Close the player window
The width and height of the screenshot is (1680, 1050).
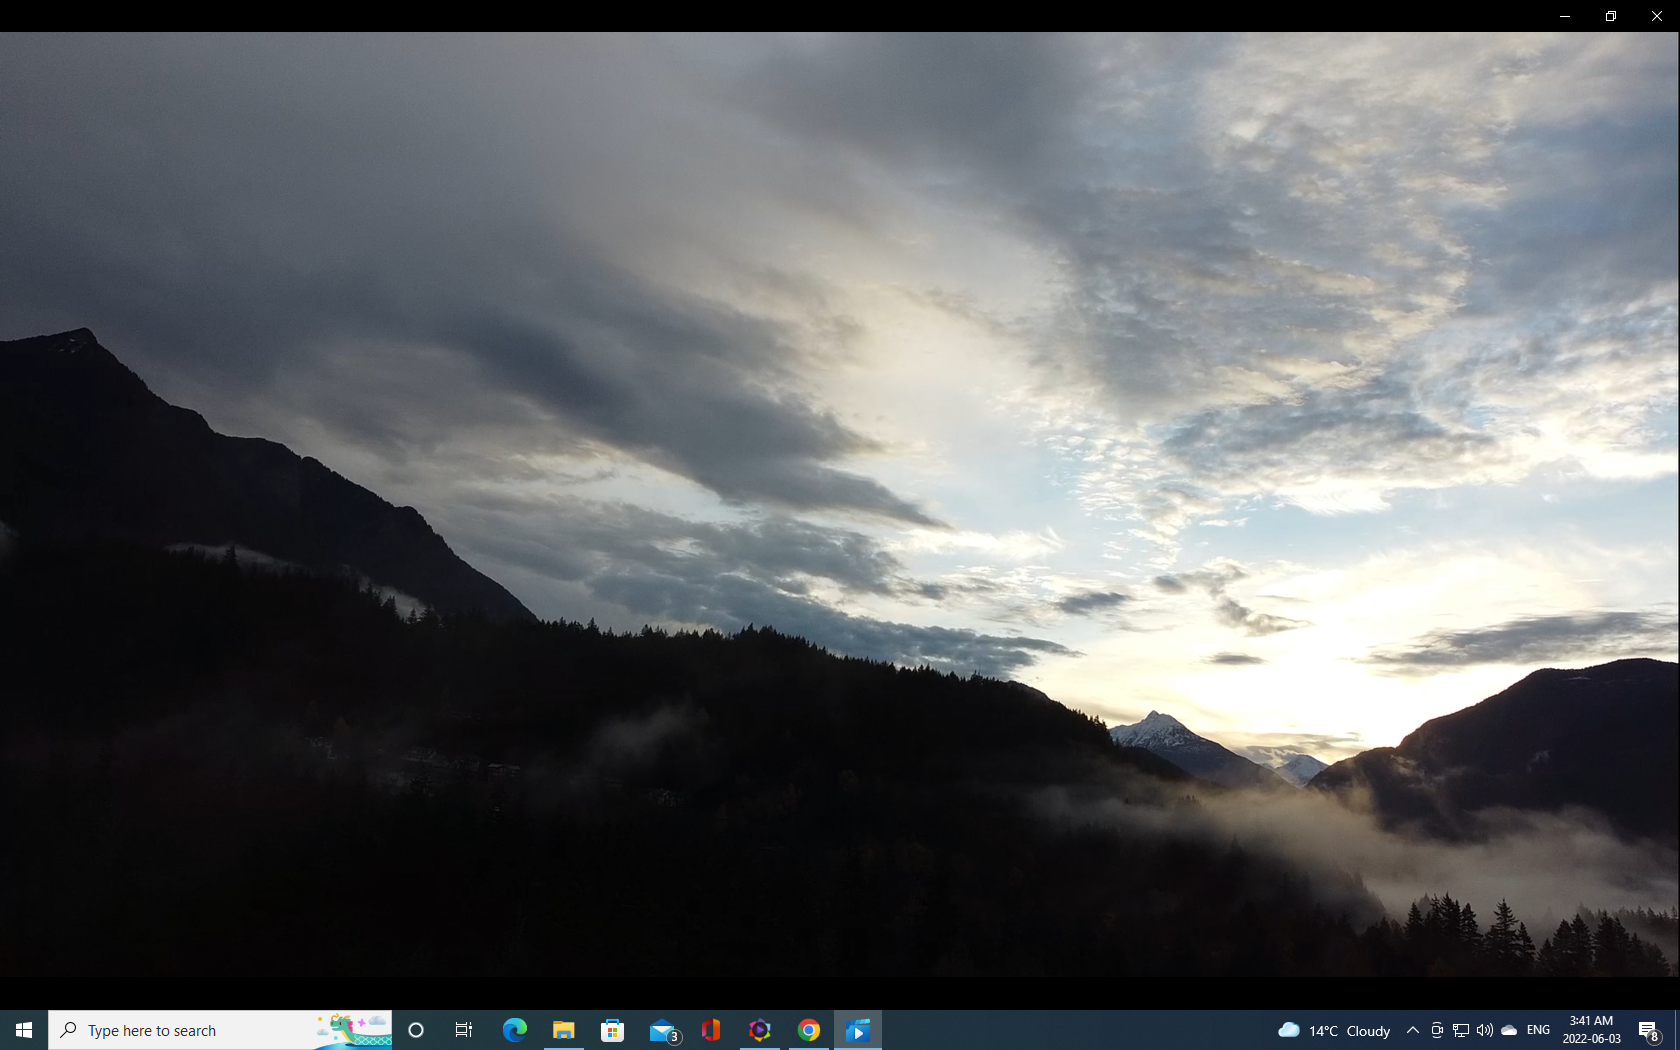1657,16
